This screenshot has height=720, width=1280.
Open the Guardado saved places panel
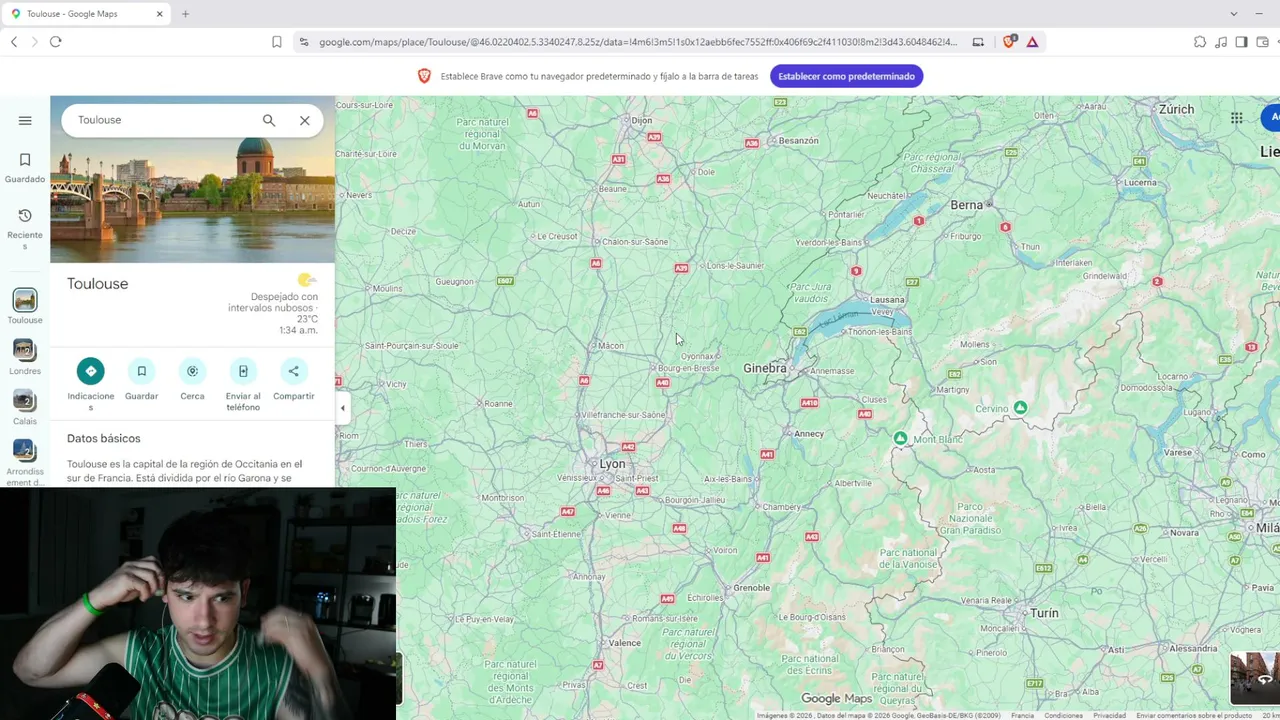pos(25,167)
